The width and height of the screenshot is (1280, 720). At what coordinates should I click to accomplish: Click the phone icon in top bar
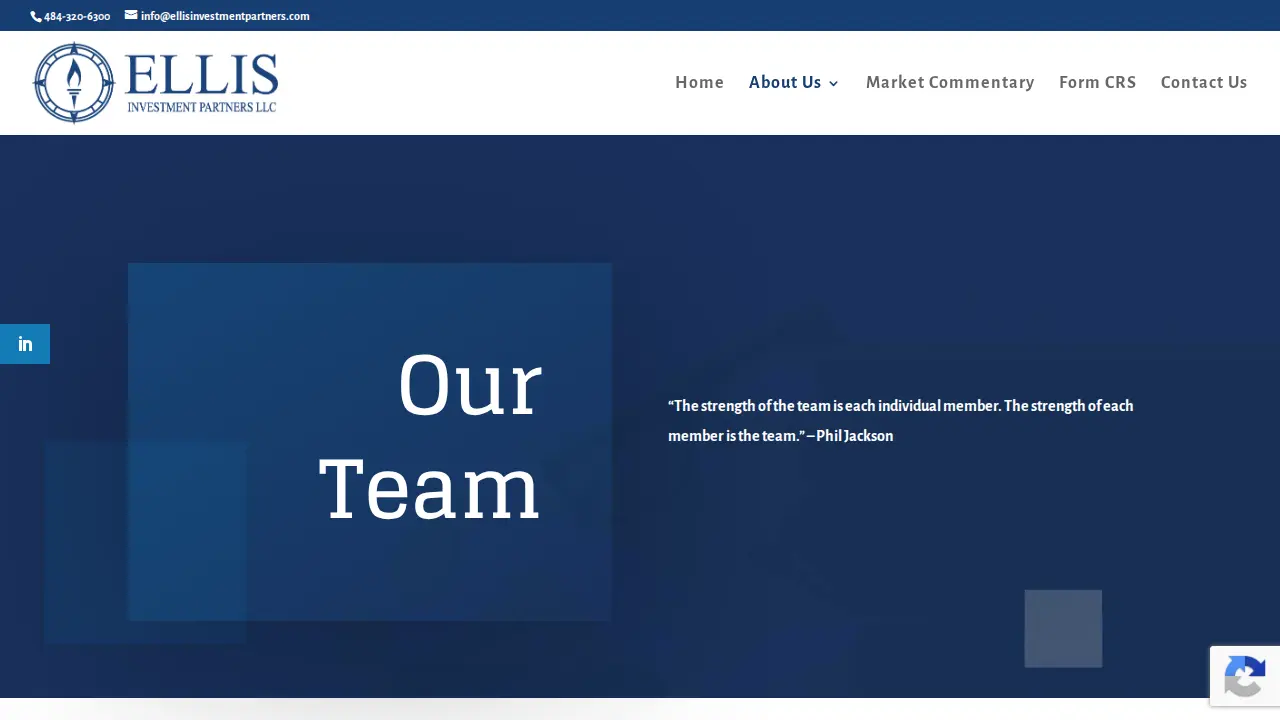[36, 16]
